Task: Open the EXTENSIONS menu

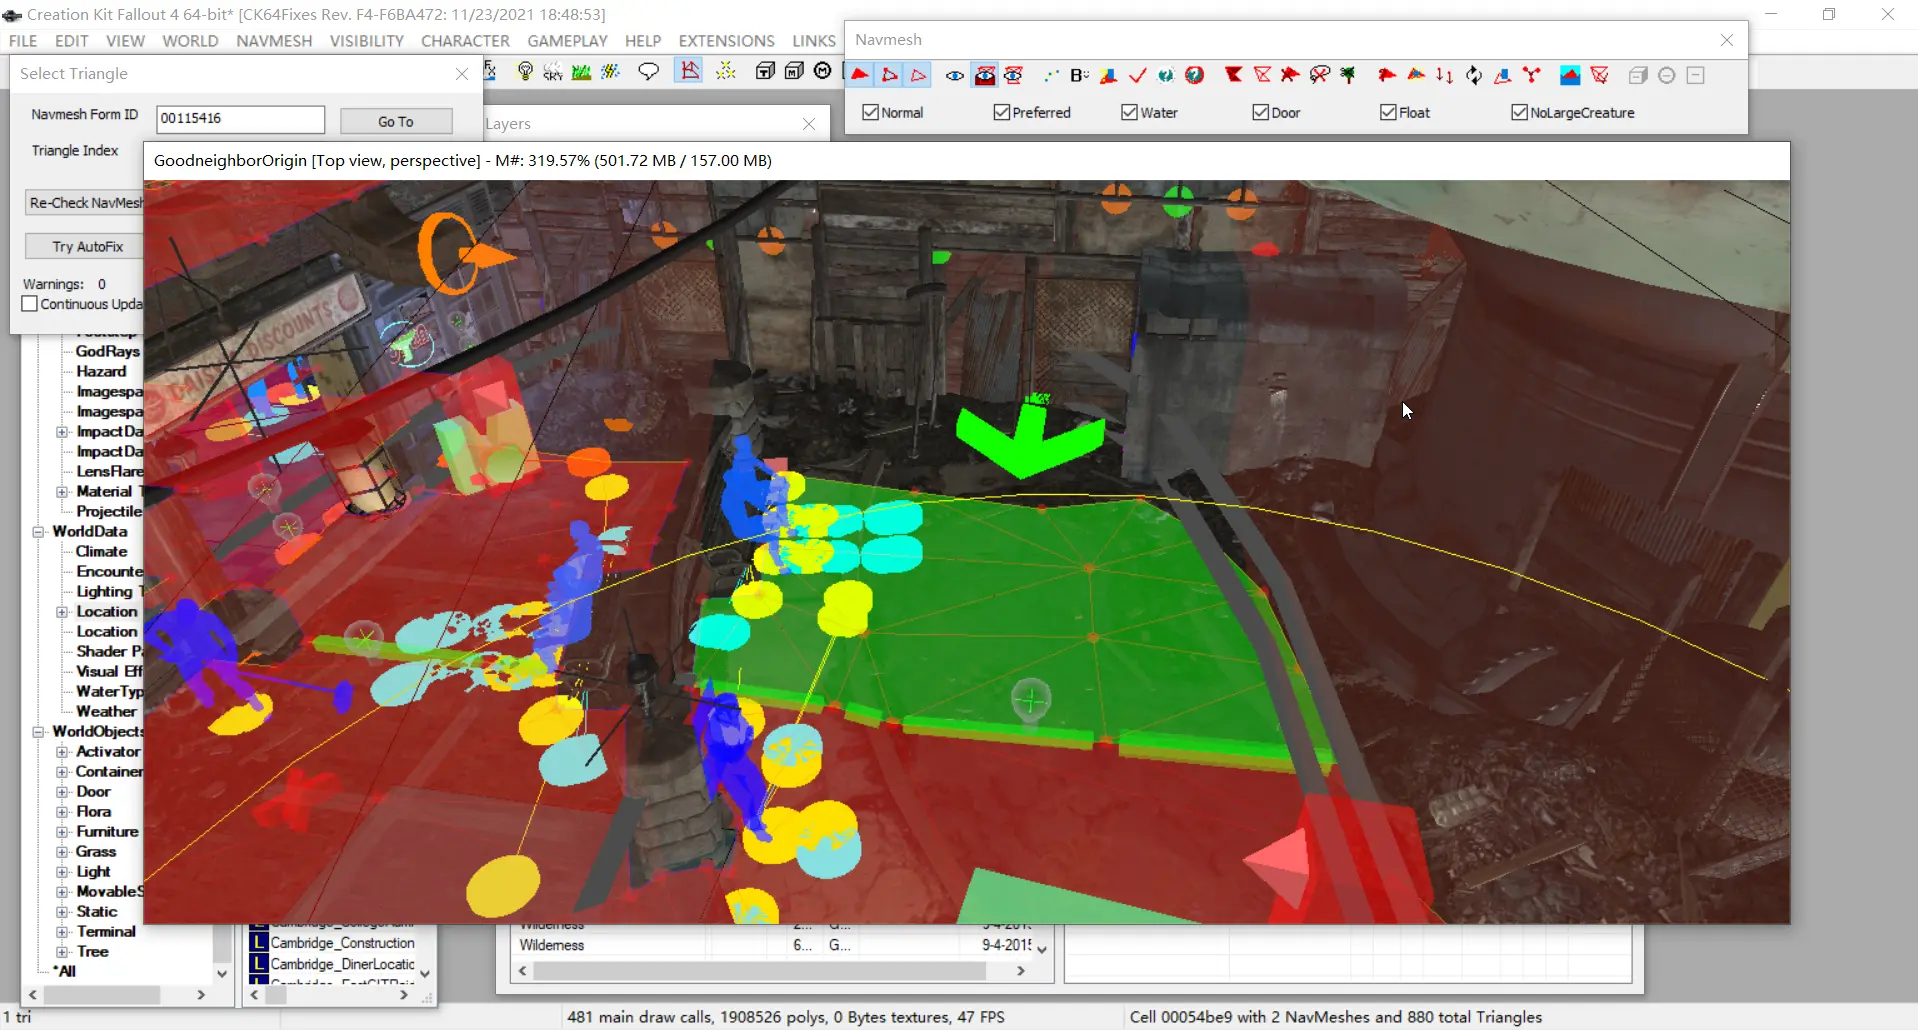Action: pos(726,41)
